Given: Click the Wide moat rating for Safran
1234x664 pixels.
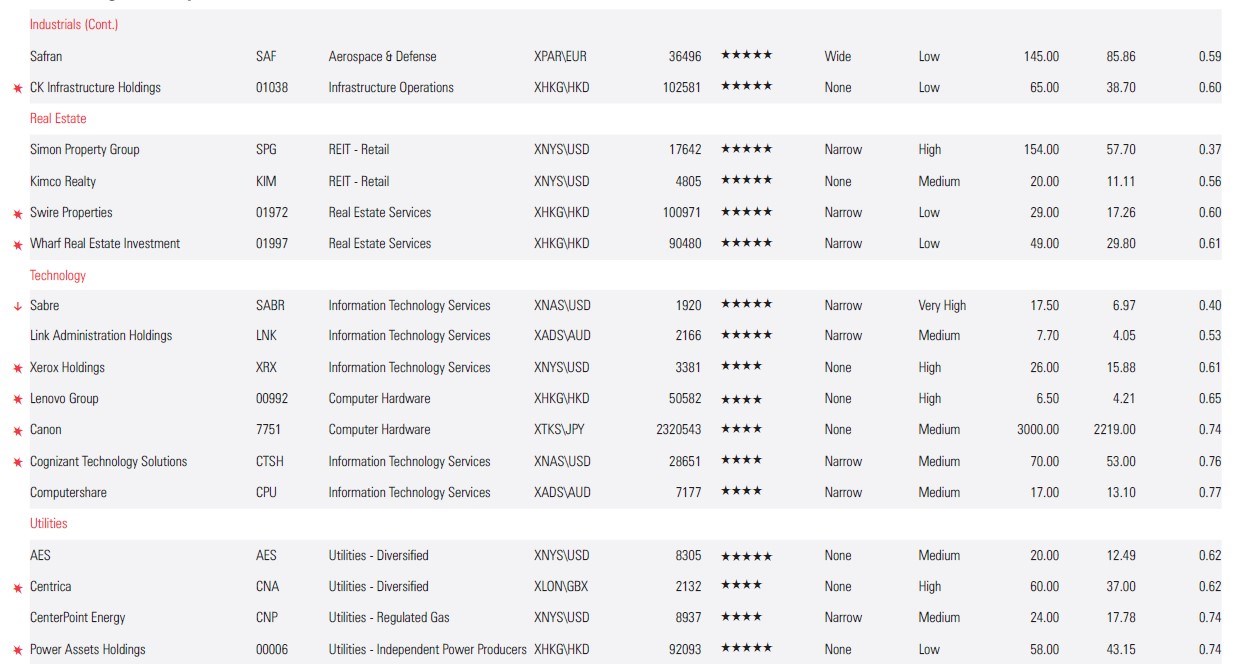Looking at the screenshot, I should coord(838,56).
